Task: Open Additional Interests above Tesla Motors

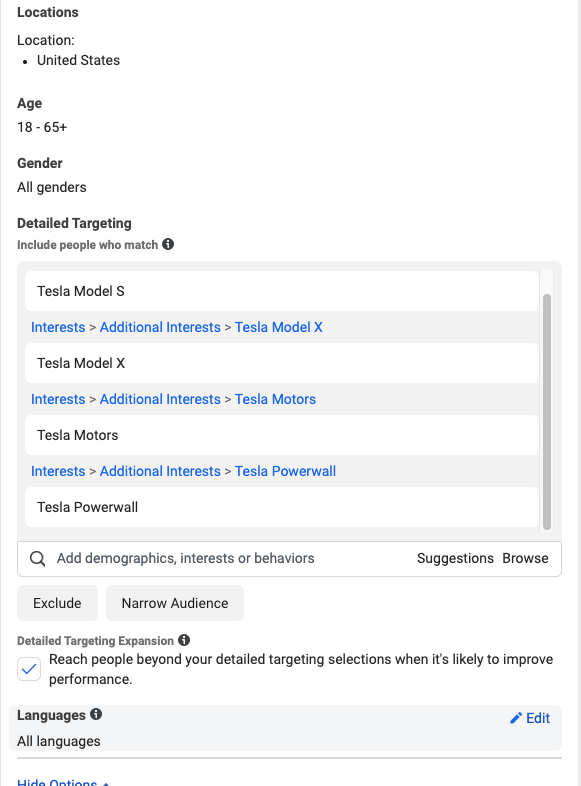Action: (160, 400)
